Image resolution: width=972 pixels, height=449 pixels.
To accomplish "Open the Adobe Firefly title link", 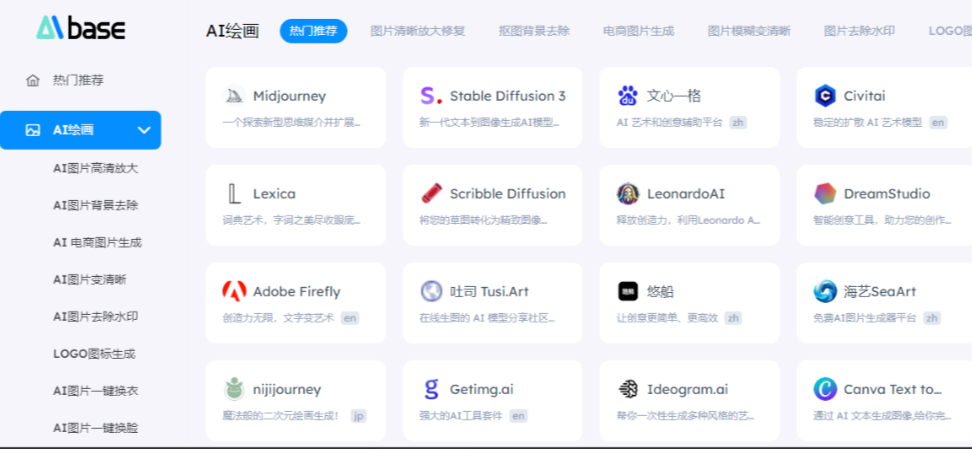I will tap(296, 291).
